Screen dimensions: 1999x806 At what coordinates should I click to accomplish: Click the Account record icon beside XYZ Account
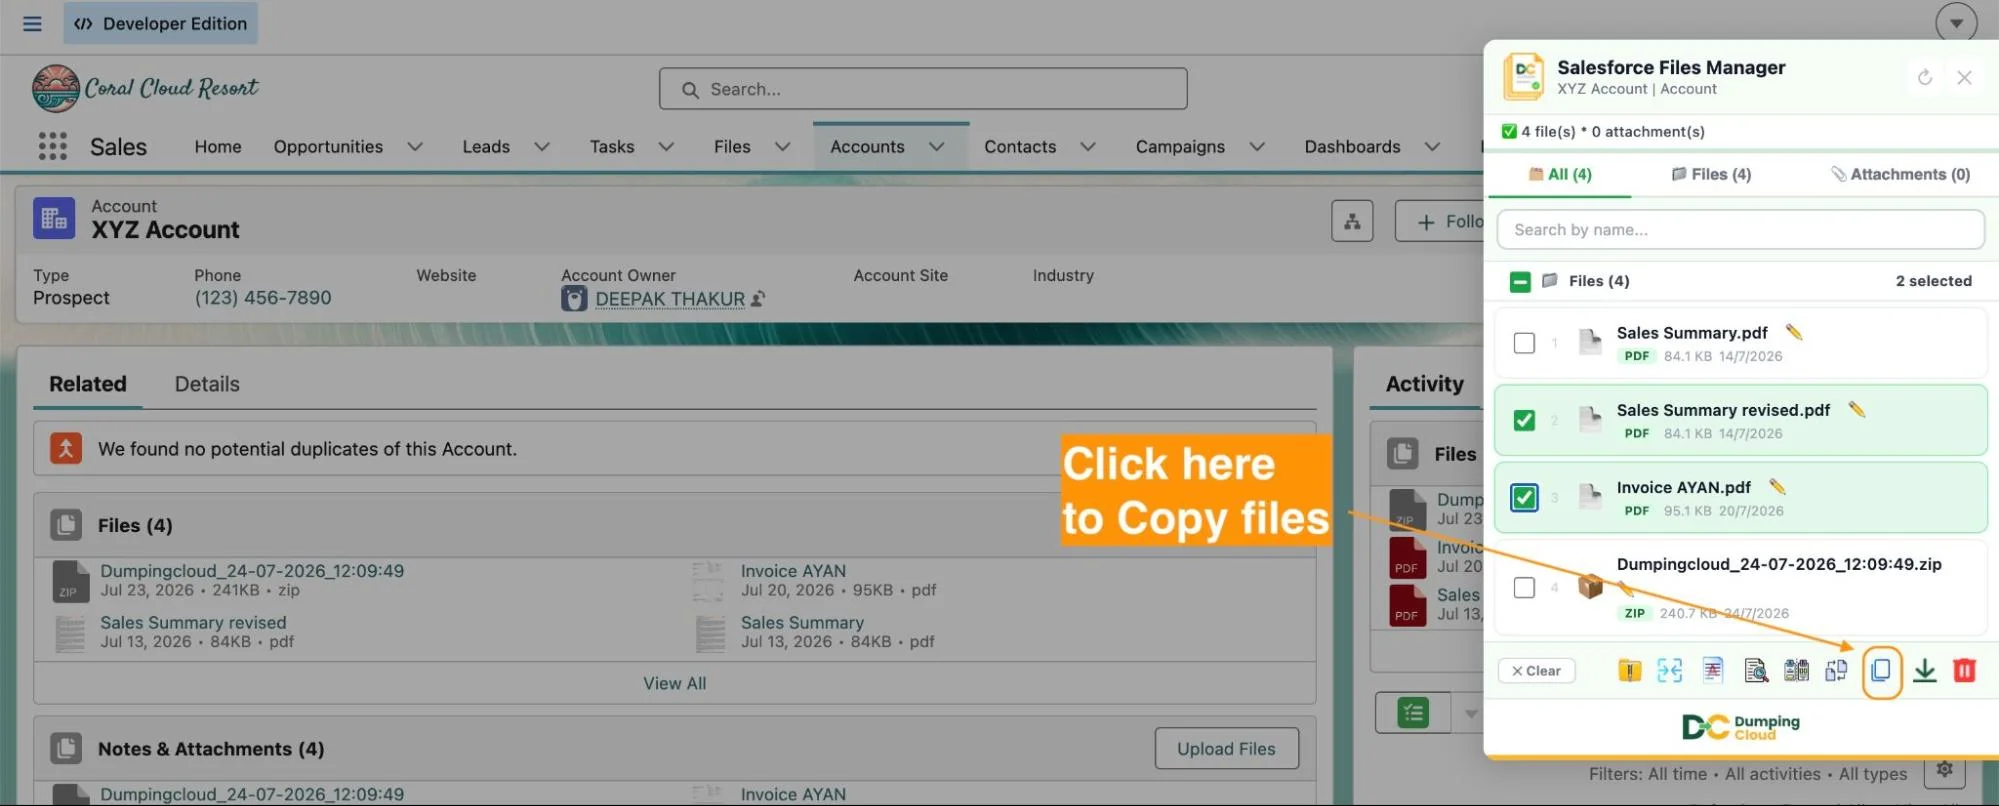54,218
